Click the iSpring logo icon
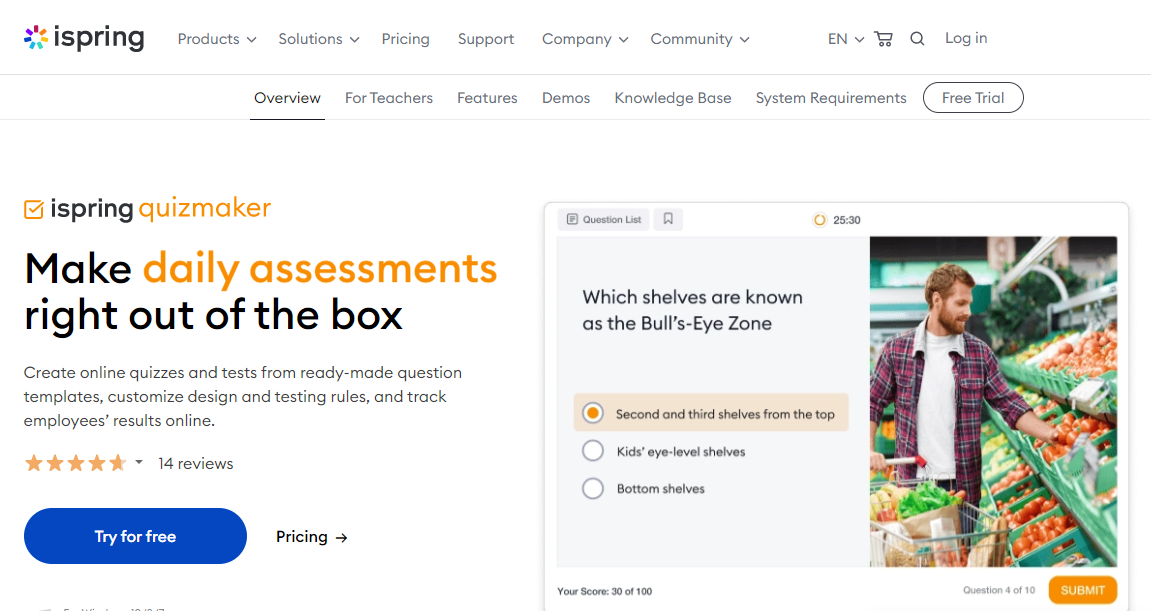Image resolution: width=1151 pixels, height=611 pixels. click(x=35, y=38)
